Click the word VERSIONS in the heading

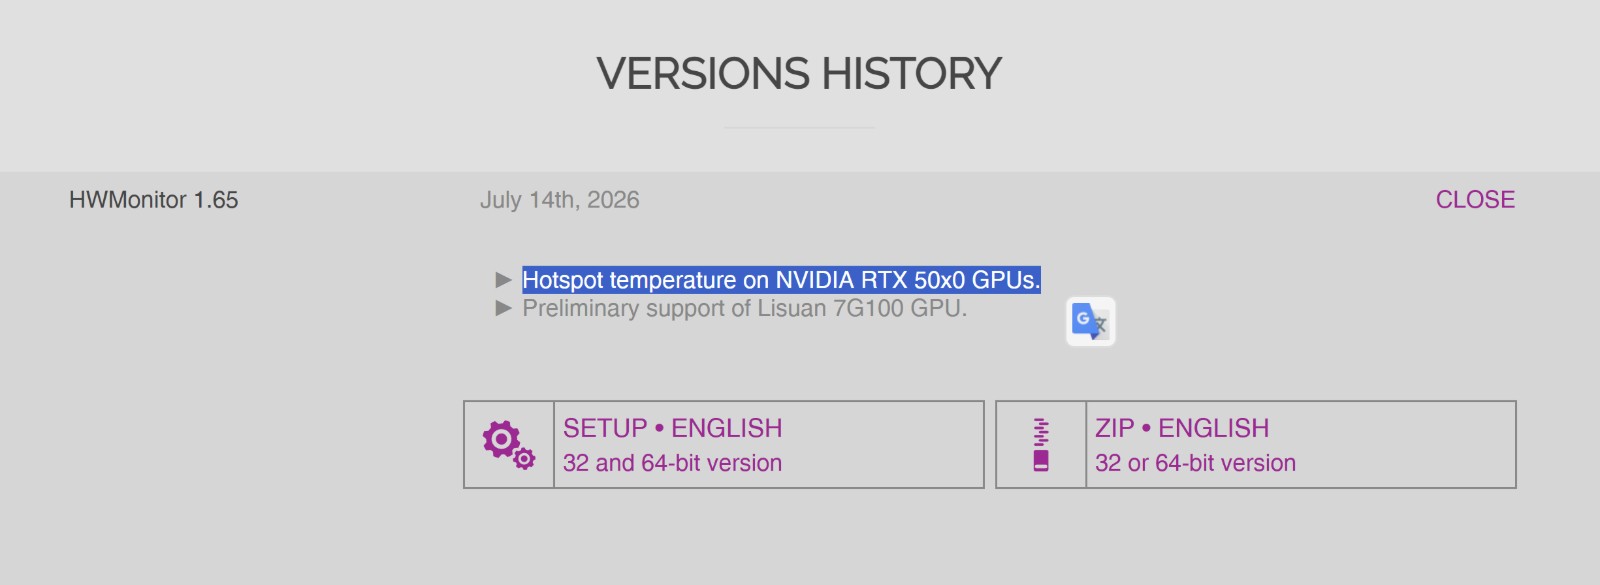[x=703, y=74]
